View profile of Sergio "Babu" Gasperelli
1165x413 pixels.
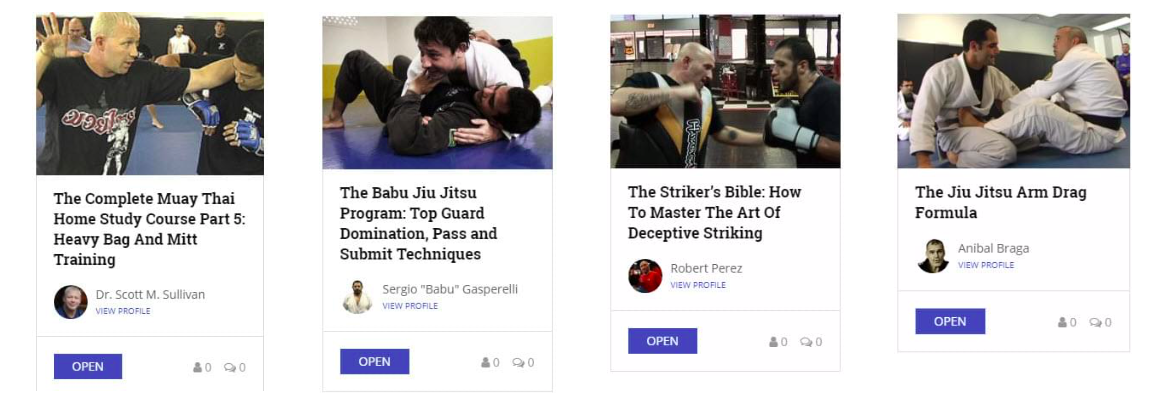pos(410,306)
